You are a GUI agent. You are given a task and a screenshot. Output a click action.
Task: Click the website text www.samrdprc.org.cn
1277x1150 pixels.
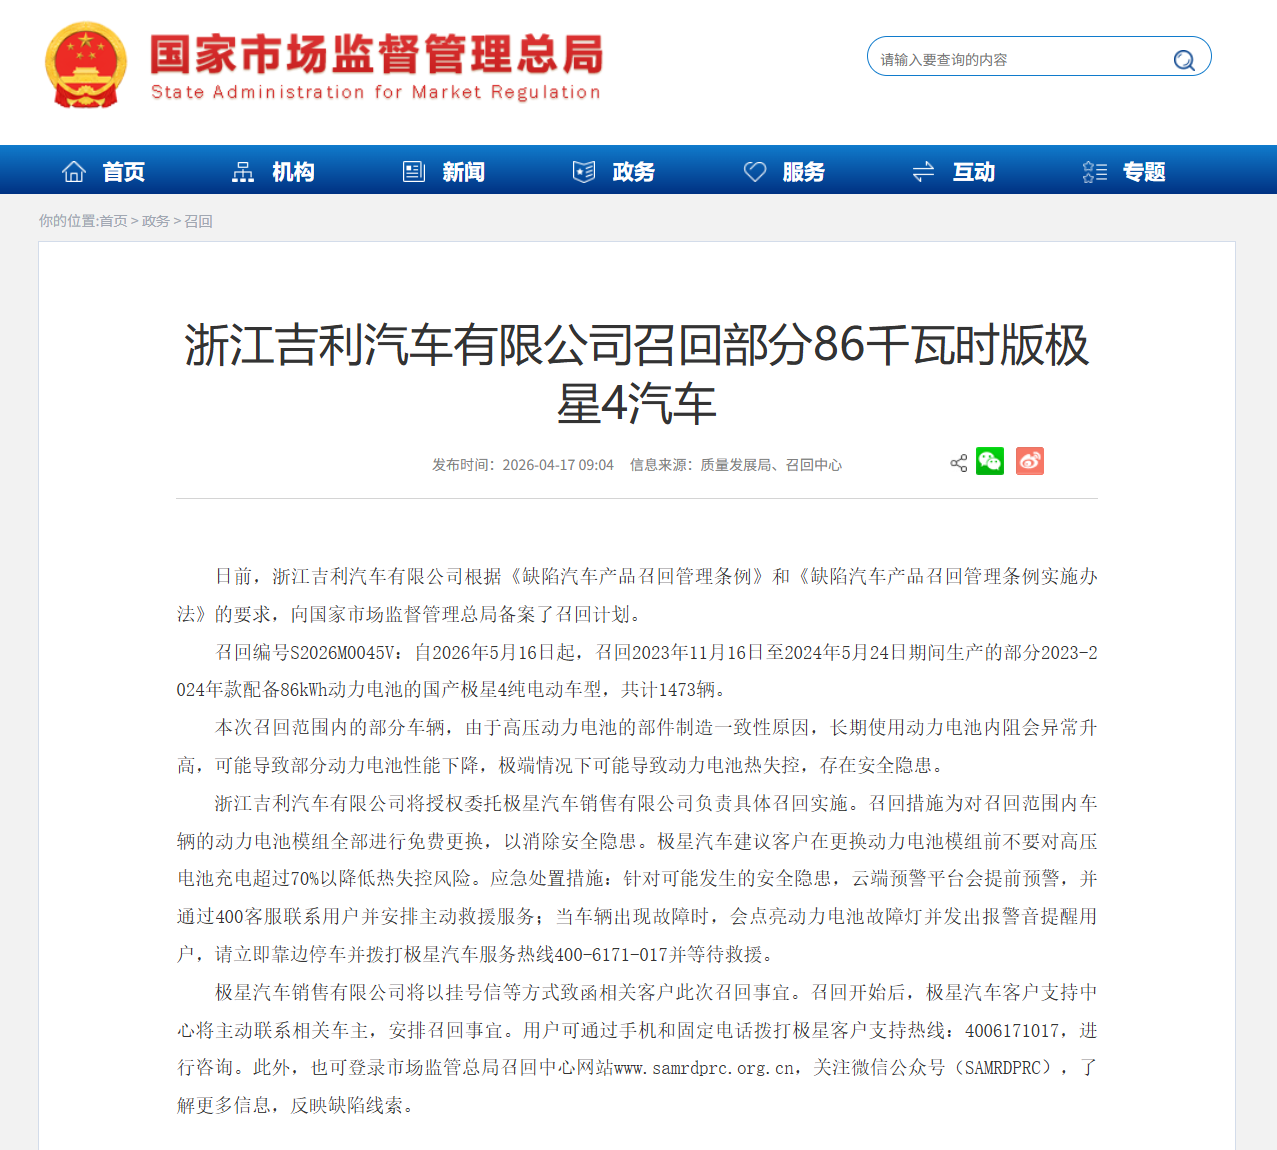point(705,1068)
